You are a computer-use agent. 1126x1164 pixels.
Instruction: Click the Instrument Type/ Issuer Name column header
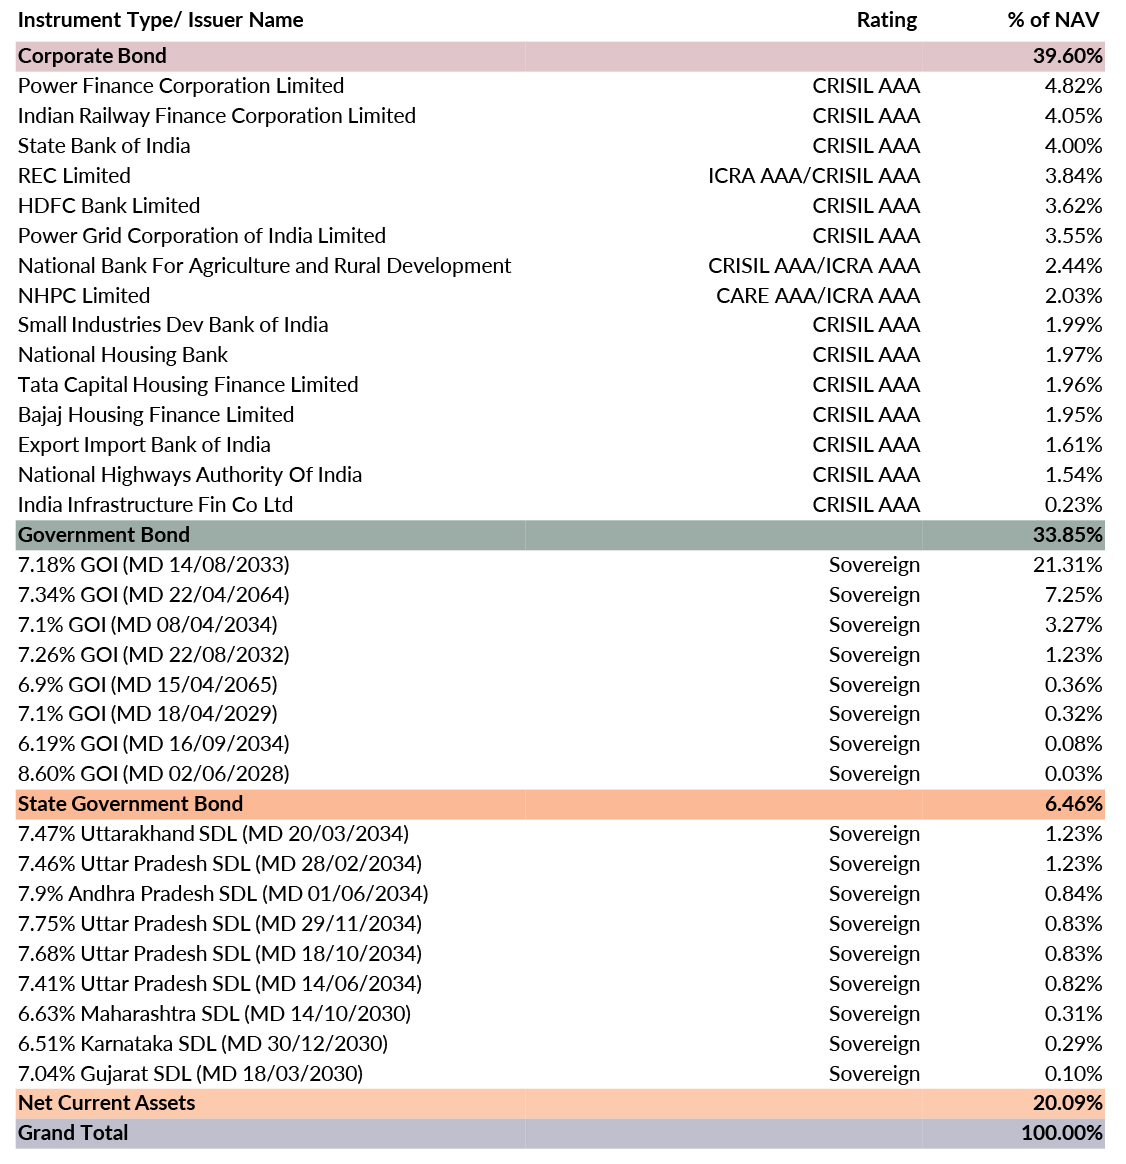point(160,20)
